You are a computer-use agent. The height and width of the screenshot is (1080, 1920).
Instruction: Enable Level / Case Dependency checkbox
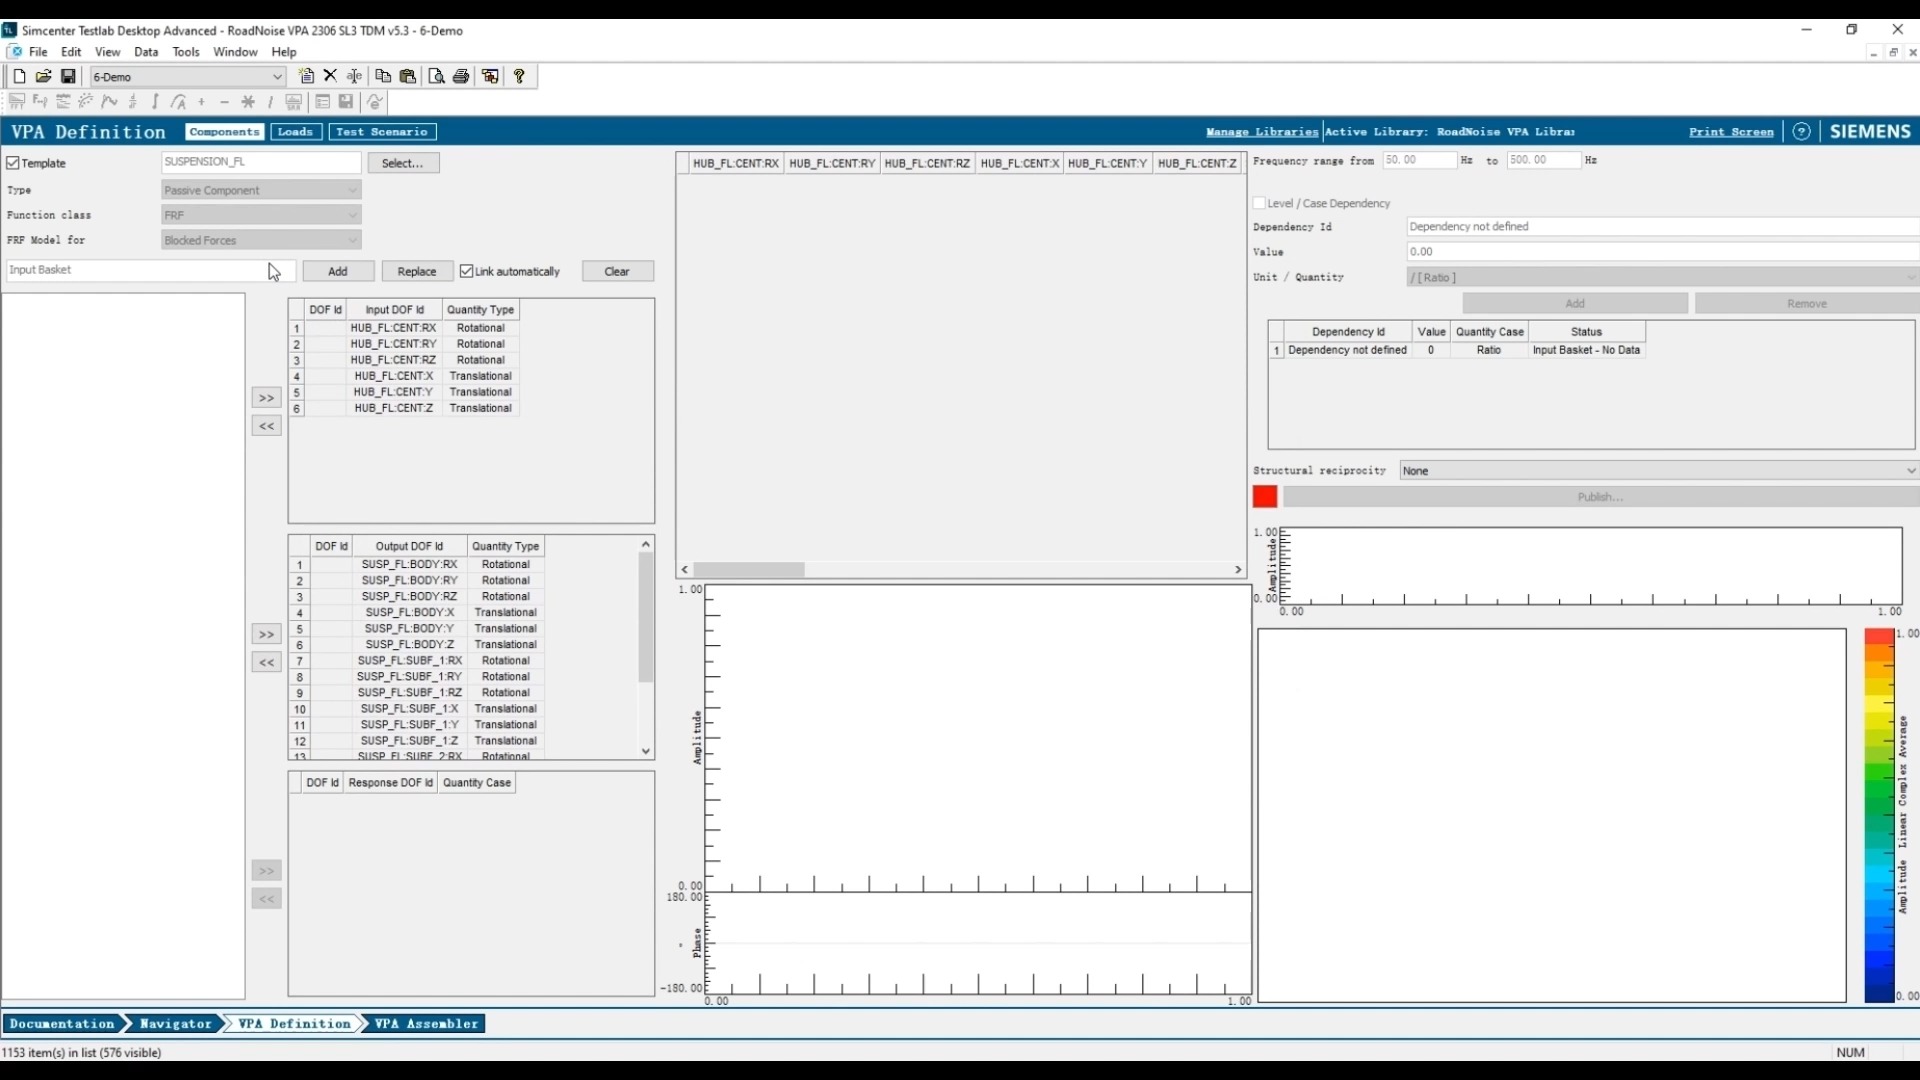click(1259, 203)
